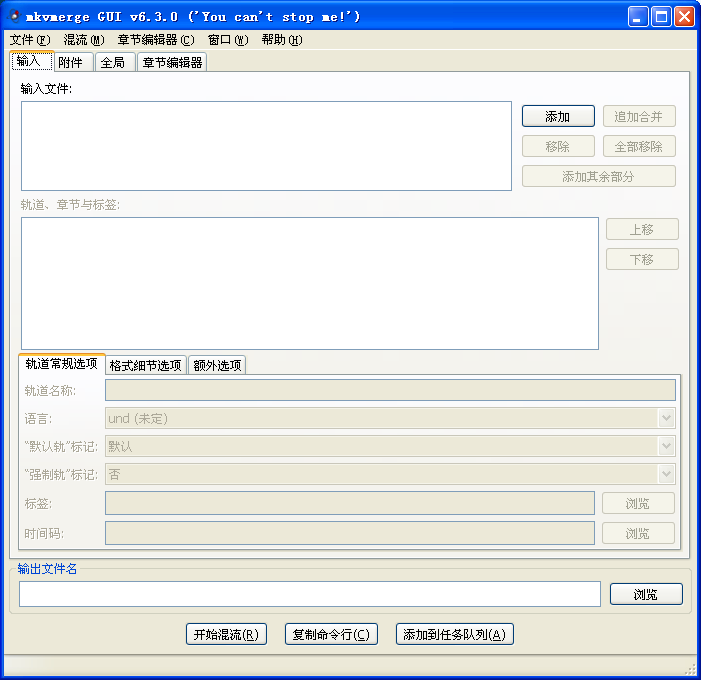Screen dimensions: 701x680
Task: Open the 窗口(W) menu
Action: [x=228, y=40]
